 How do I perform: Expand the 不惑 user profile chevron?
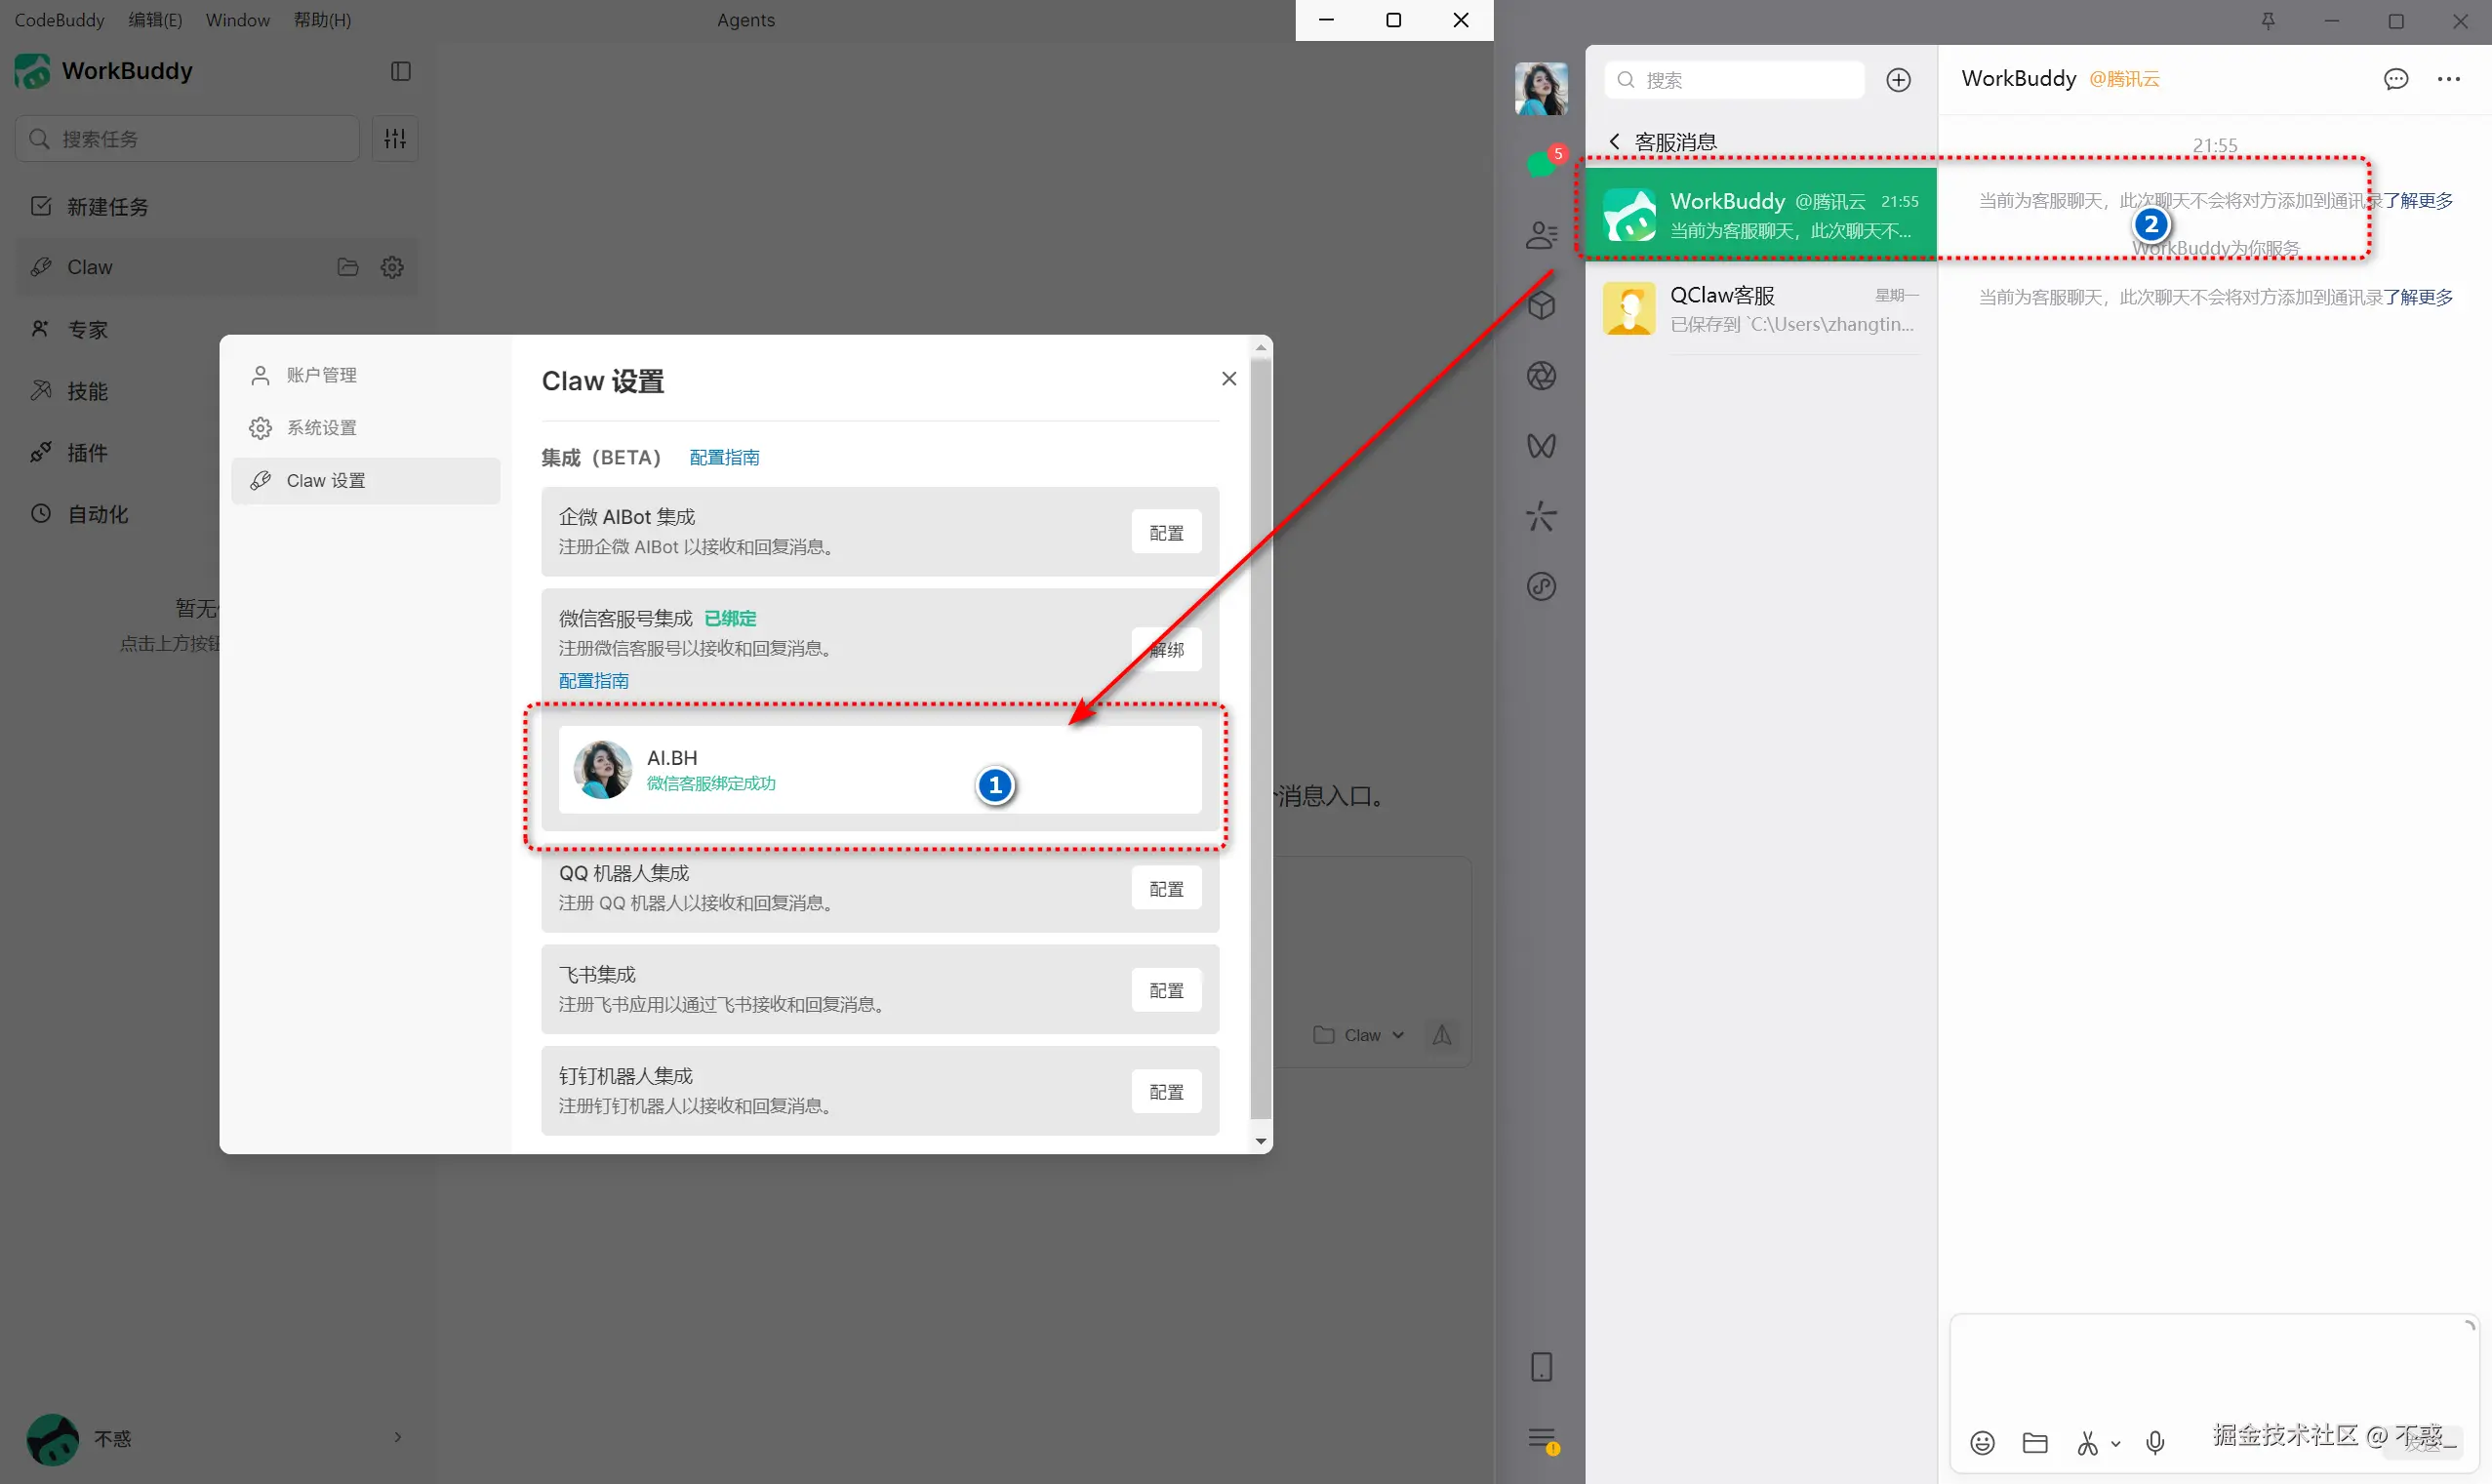click(398, 1437)
